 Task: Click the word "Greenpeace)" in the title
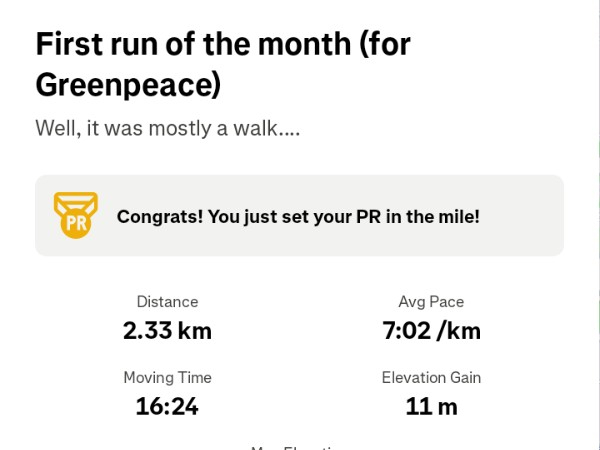(128, 85)
